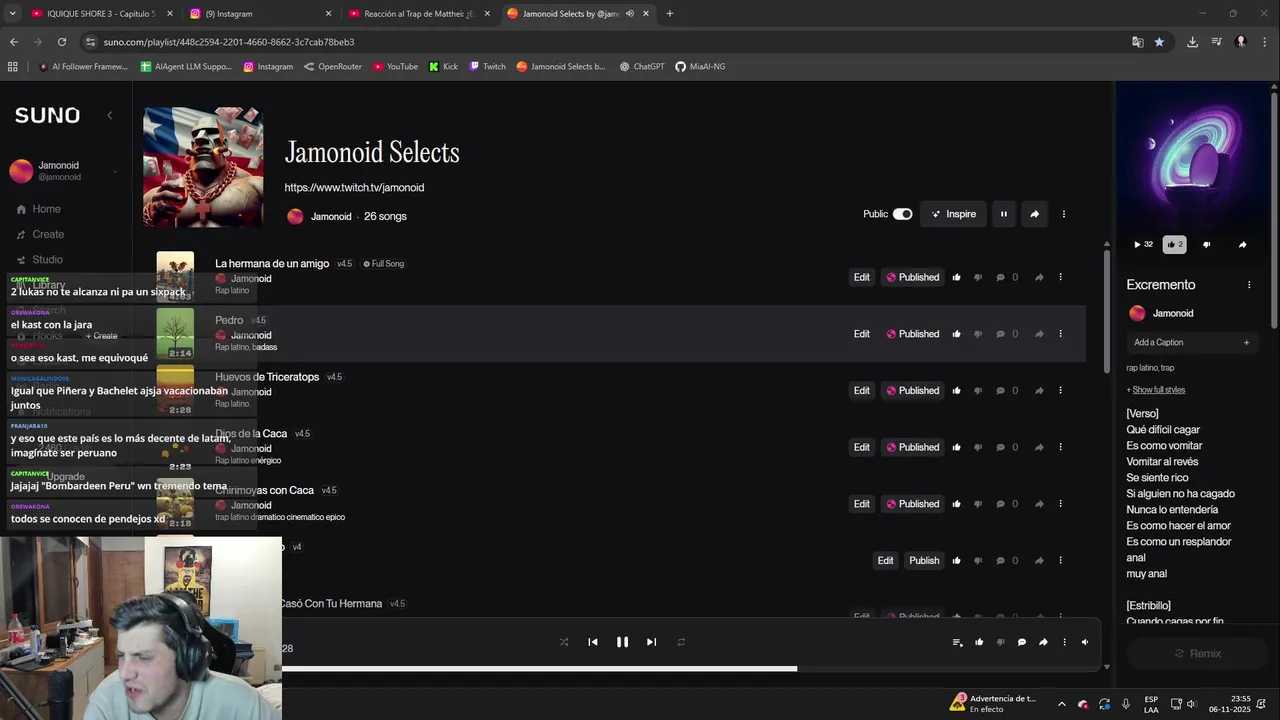Toggle repeat in the player bar
The height and width of the screenshot is (720, 1280).
pos(681,642)
